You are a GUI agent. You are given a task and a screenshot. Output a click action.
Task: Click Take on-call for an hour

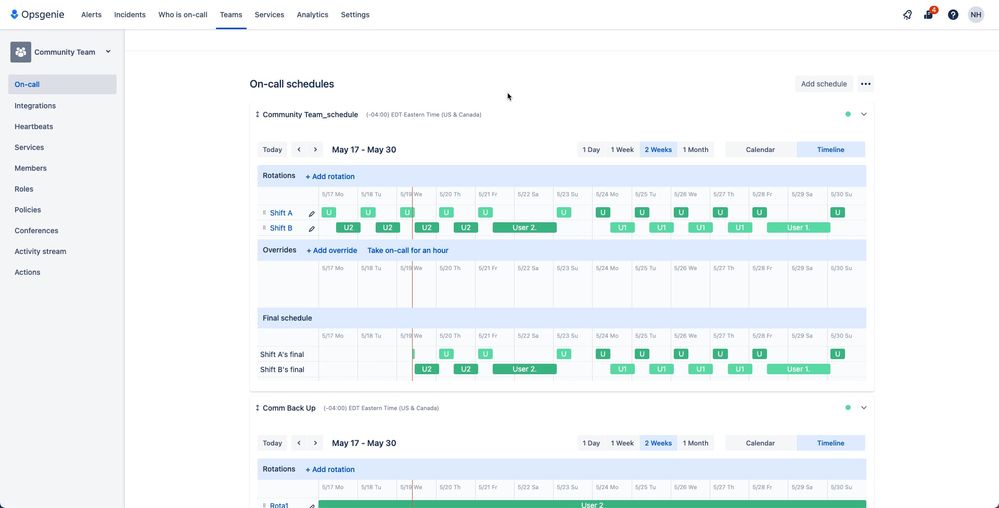point(408,250)
